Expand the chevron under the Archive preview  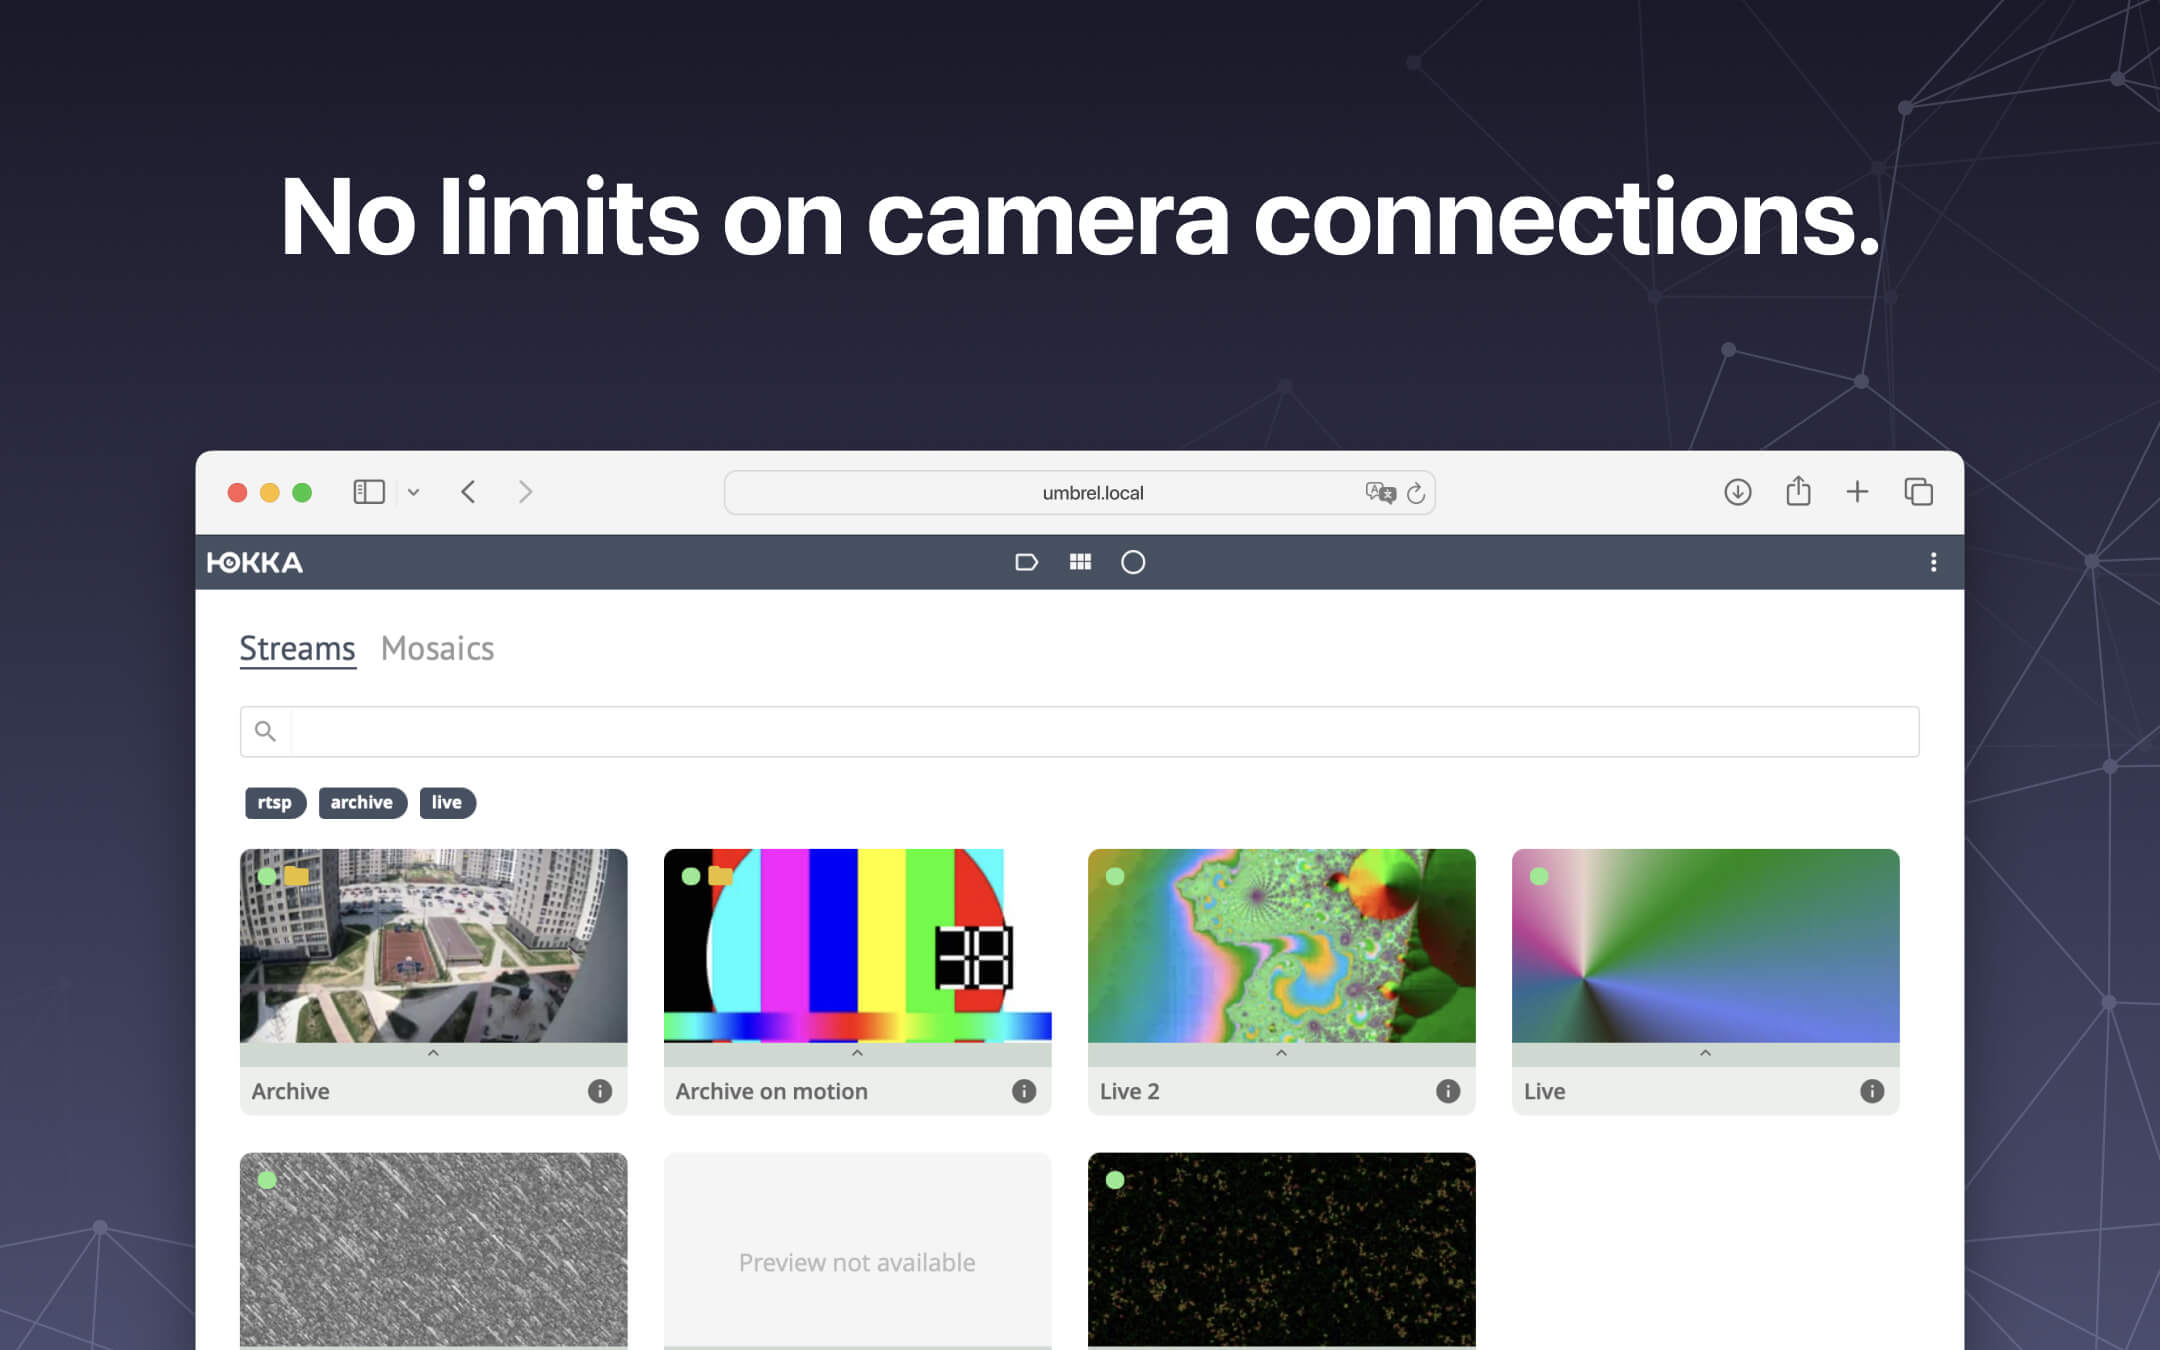click(x=433, y=1053)
